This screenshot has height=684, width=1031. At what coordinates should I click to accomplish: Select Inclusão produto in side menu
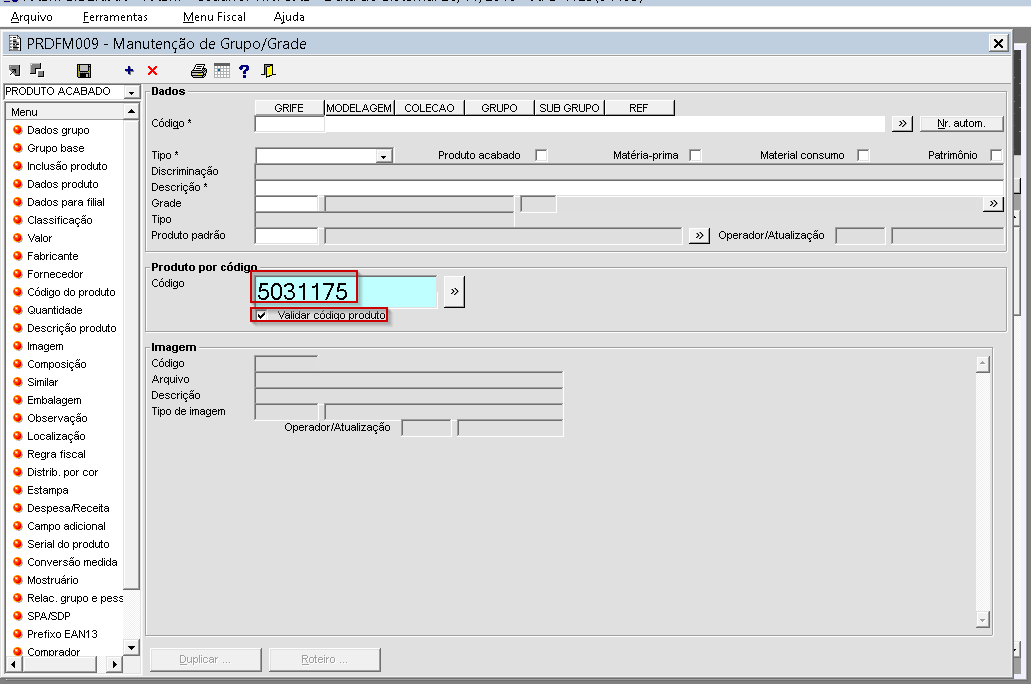tap(66, 166)
